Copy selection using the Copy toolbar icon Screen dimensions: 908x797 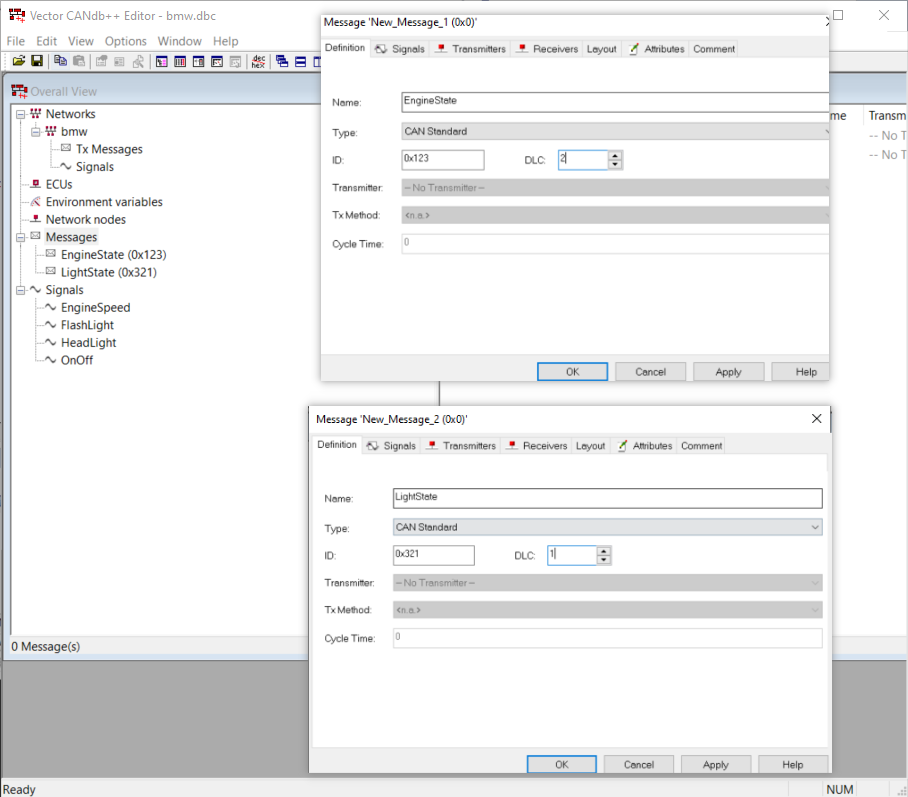point(60,62)
